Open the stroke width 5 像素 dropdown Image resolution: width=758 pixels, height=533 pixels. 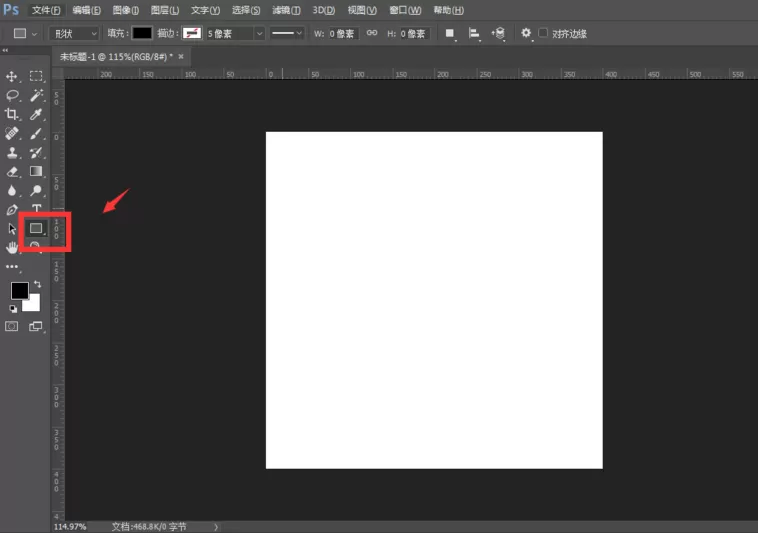pyautogui.click(x=259, y=33)
